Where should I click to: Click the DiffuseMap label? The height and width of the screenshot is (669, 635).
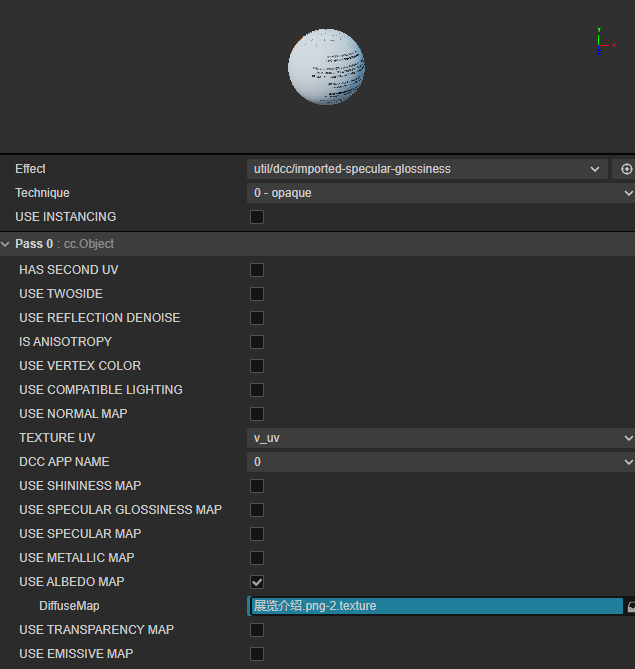pos(69,606)
